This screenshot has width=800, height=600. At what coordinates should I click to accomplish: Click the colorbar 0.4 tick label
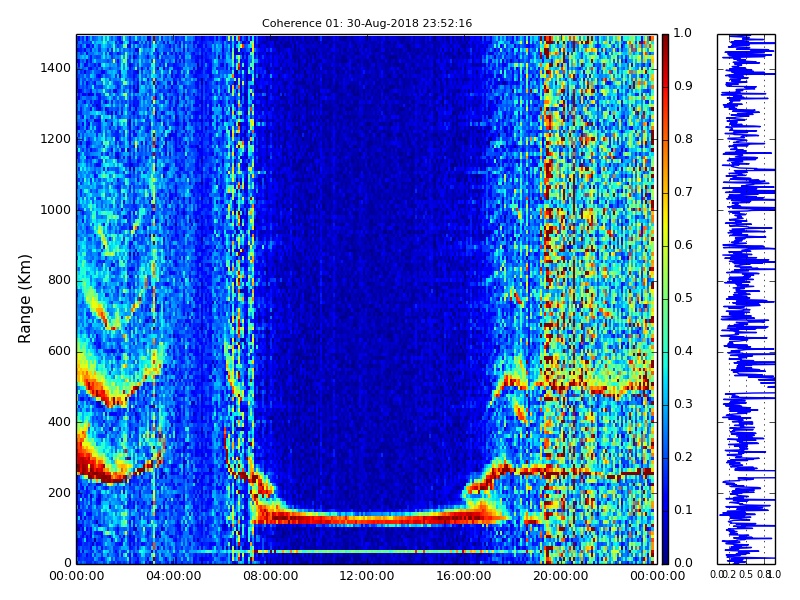(683, 351)
